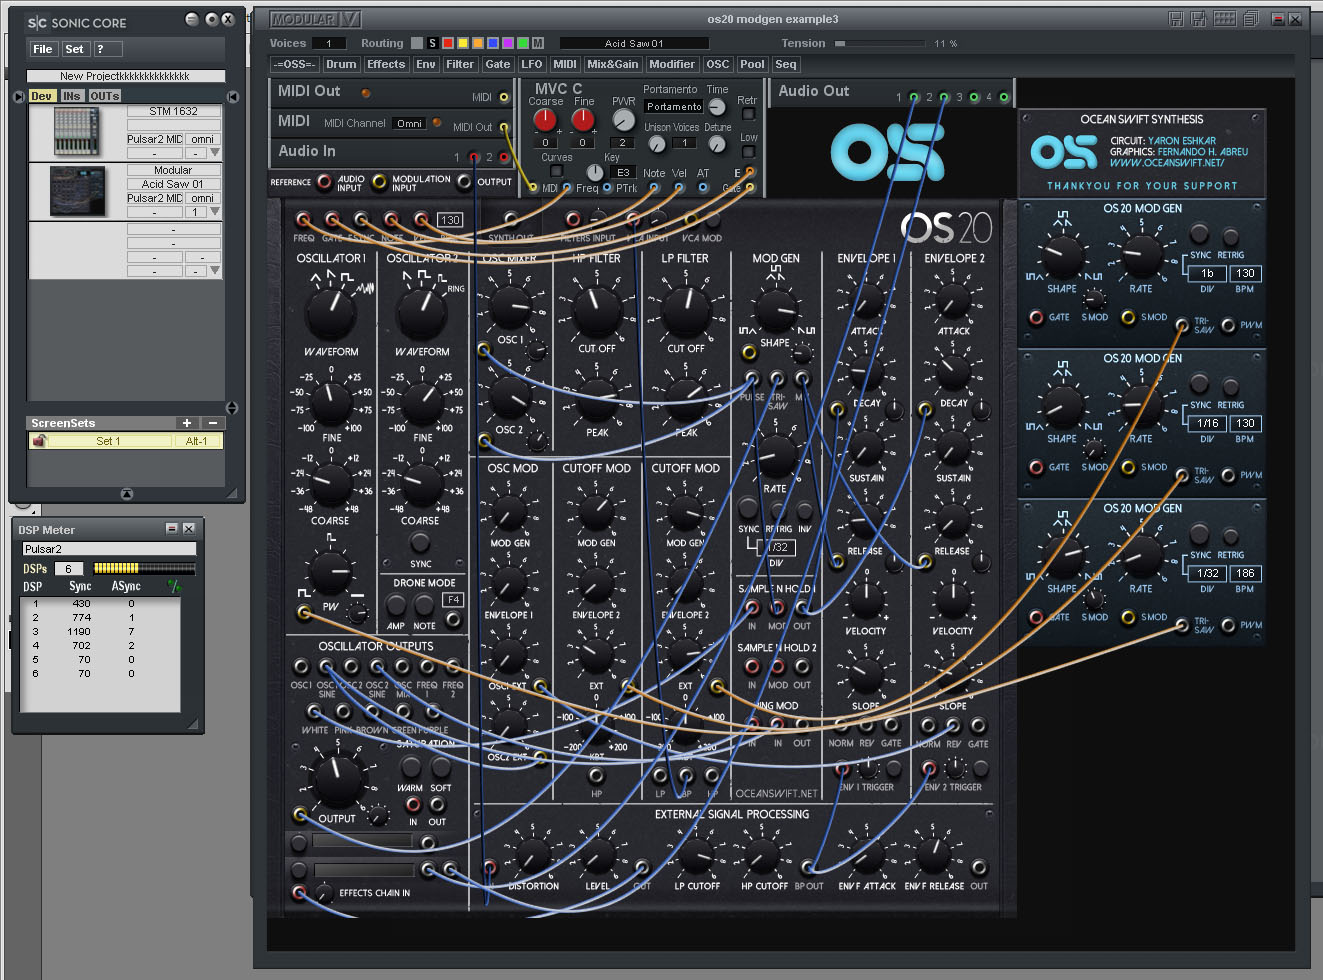Switch to the Dev tab
This screenshot has height=980, width=1323.
(42, 96)
